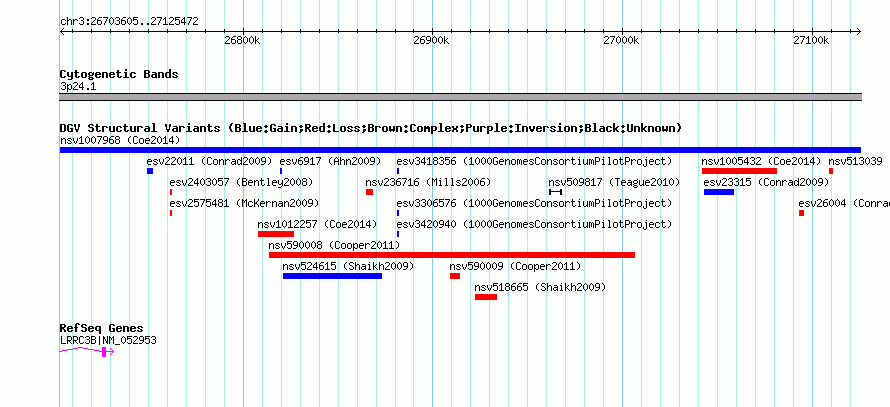The image size is (890, 407).
Task: Select the nsv1005432 (Coe2014) red loss bar
Action: [739, 171]
